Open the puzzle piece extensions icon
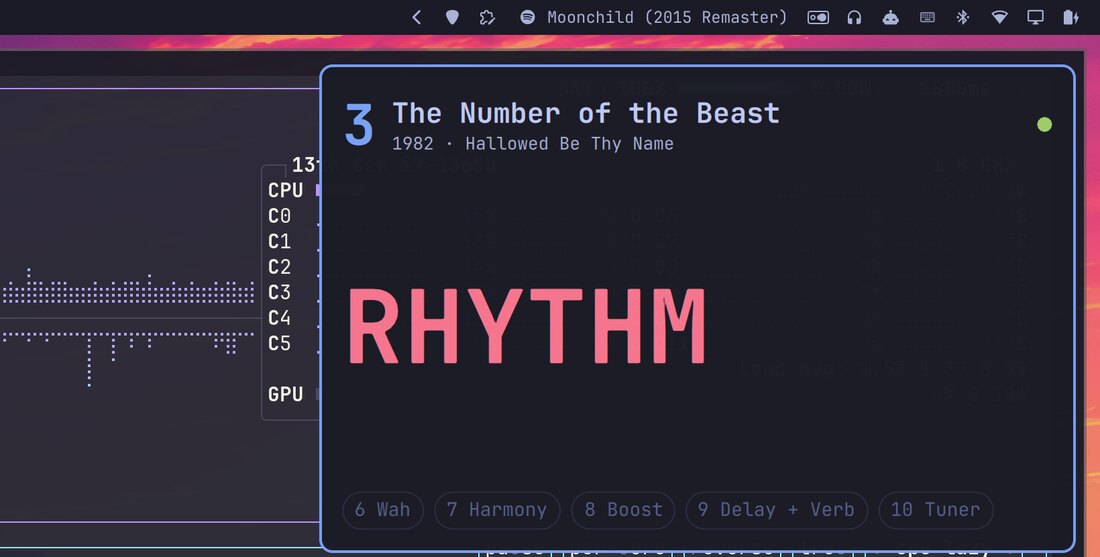Image resolution: width=1100 pixels, height=557 pixels. (488, 18)
